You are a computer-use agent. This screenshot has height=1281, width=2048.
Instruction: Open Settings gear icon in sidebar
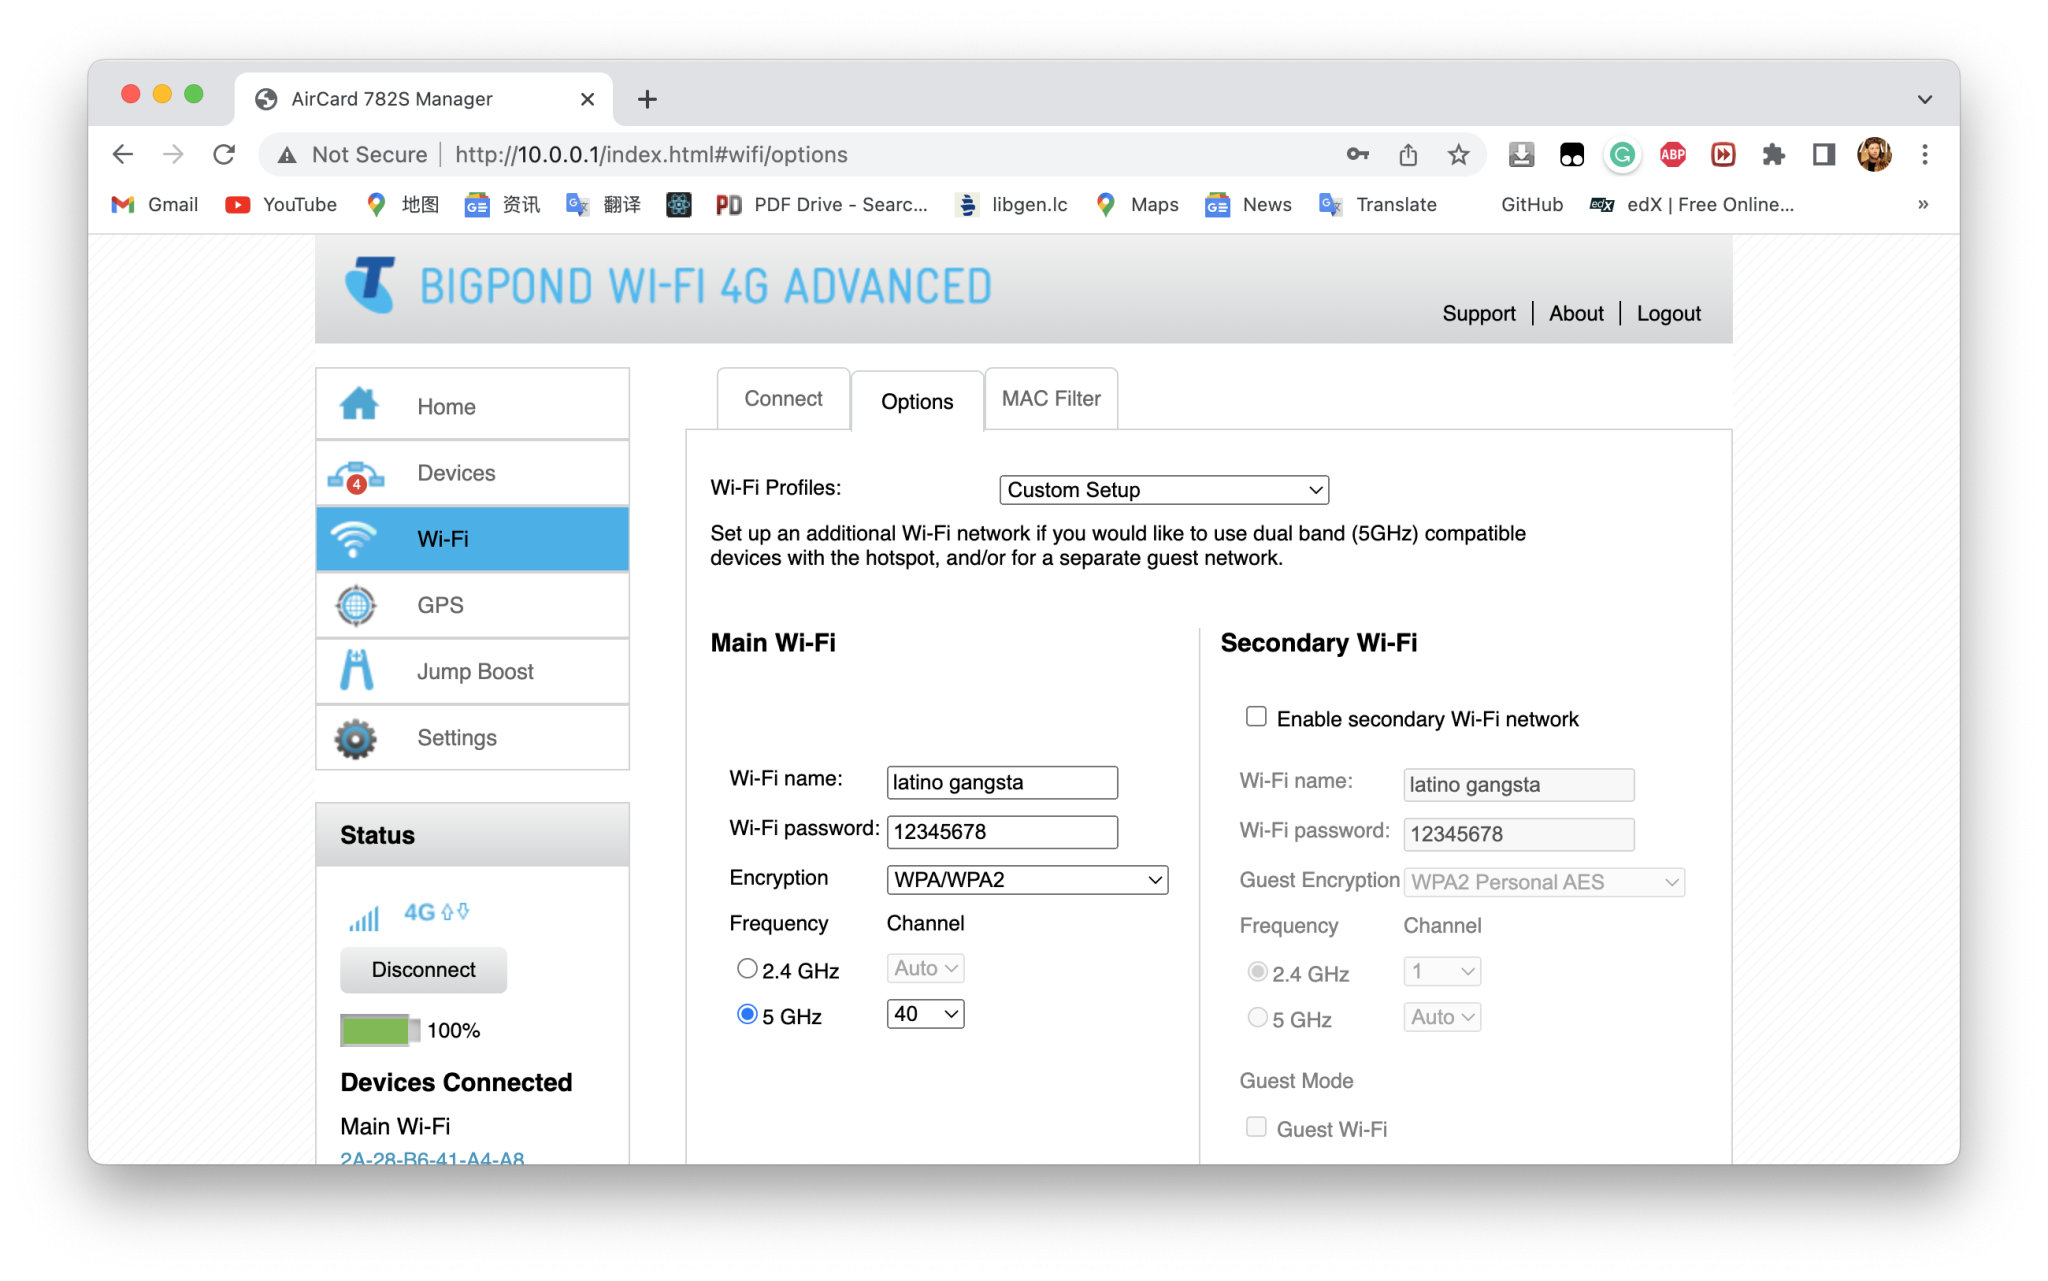tap(356, 738)
